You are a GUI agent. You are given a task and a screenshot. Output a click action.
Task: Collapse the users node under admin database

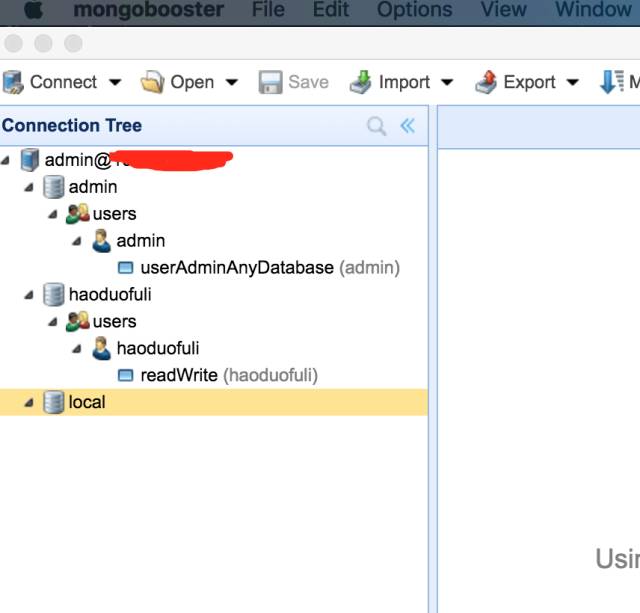coord(53,214)
